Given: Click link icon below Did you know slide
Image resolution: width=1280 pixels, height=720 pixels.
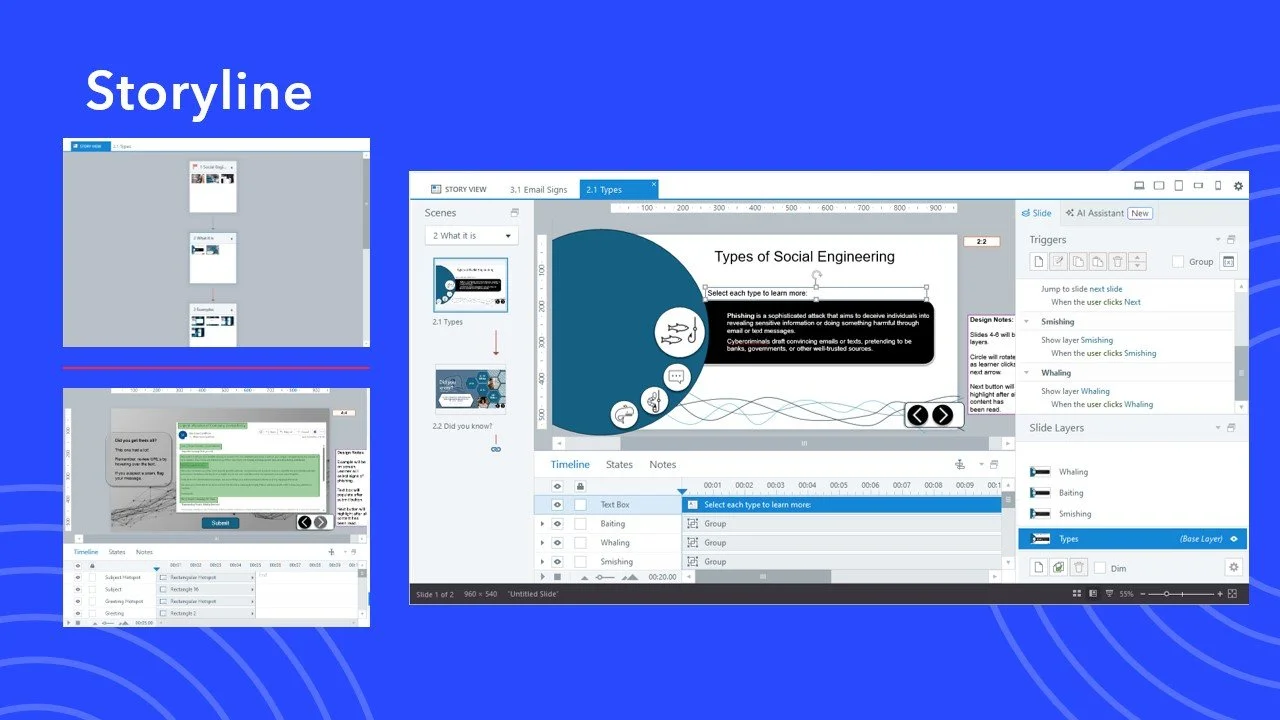Looking at the screenshot, I should [x=495, y=449].
